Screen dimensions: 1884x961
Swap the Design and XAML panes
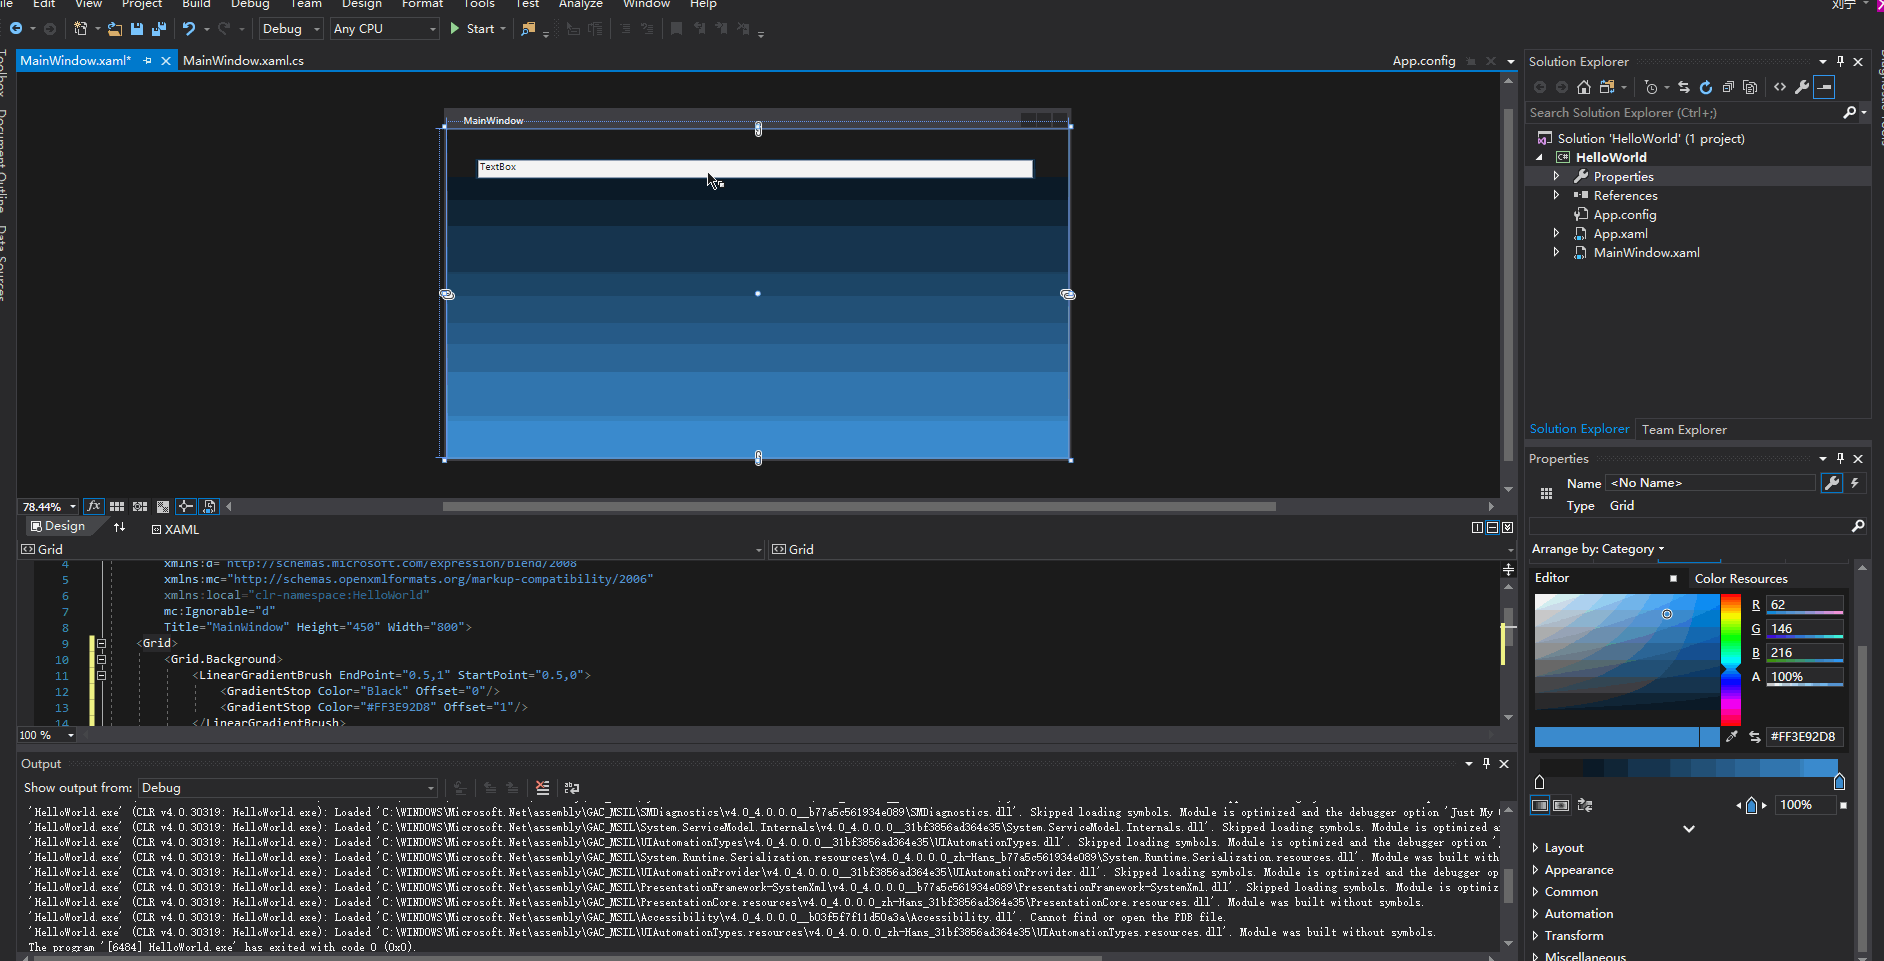(x=120, y=527)
